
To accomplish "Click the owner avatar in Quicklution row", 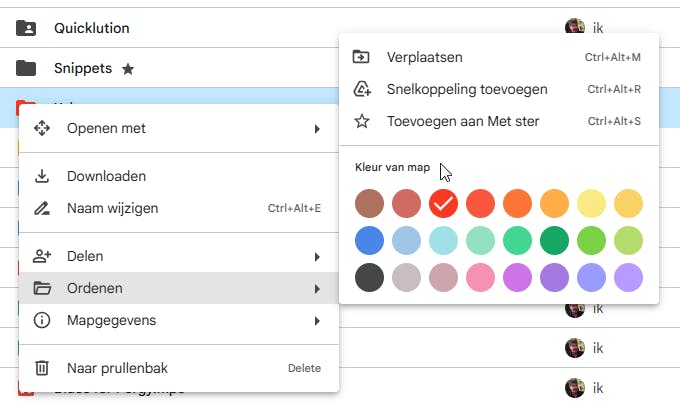I will point(574,28).
